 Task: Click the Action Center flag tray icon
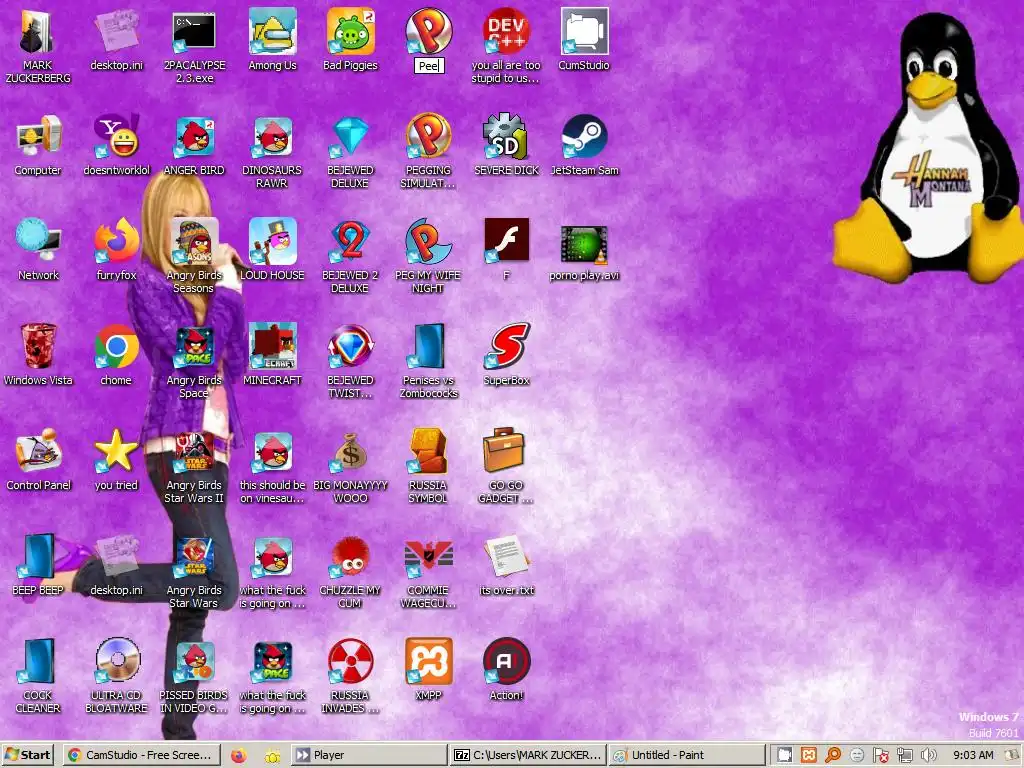[880, 755]
